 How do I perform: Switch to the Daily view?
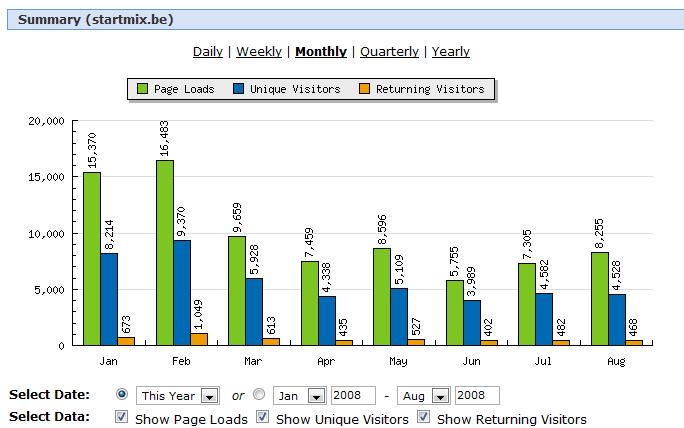(x=208, y=51)
